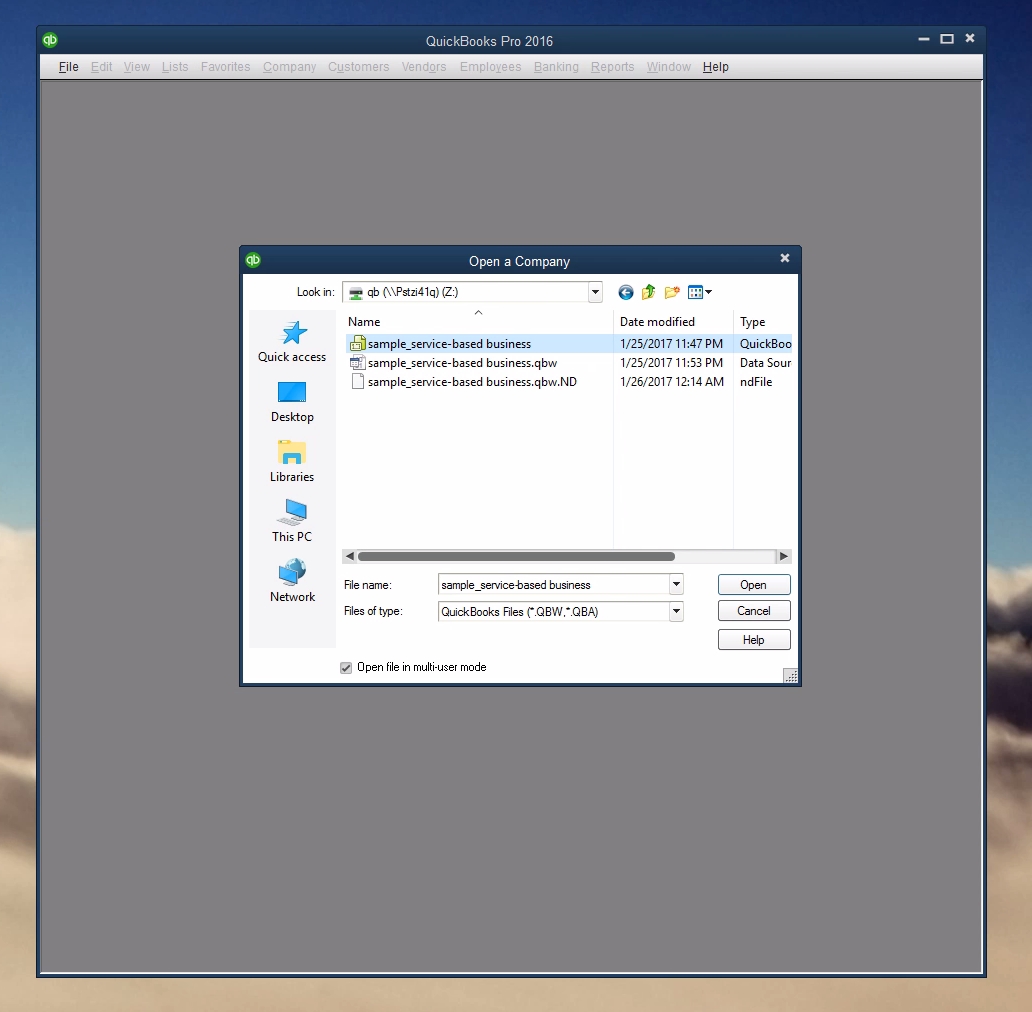
Task: Click the Cancel button
Action: 754,611
